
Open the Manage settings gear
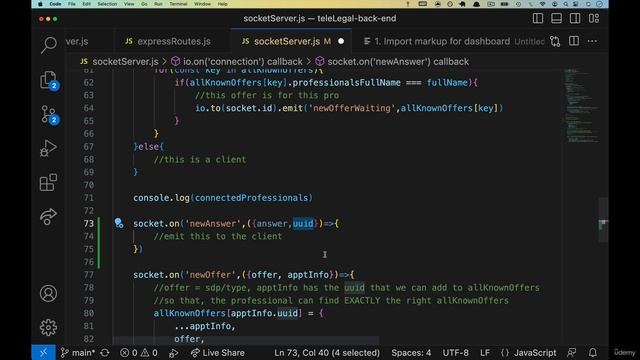coord(49,327)
